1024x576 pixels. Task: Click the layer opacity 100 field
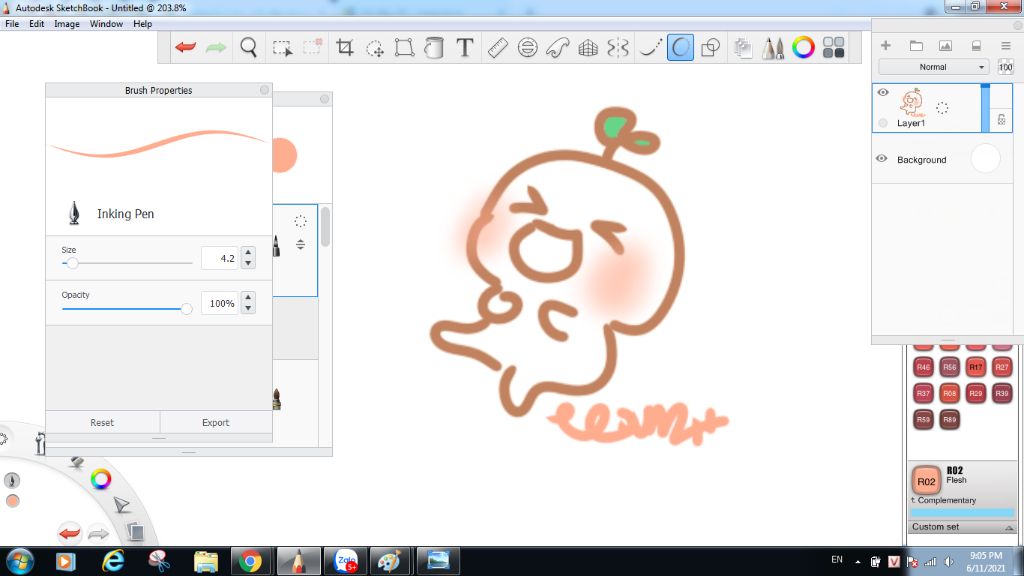1005,67
